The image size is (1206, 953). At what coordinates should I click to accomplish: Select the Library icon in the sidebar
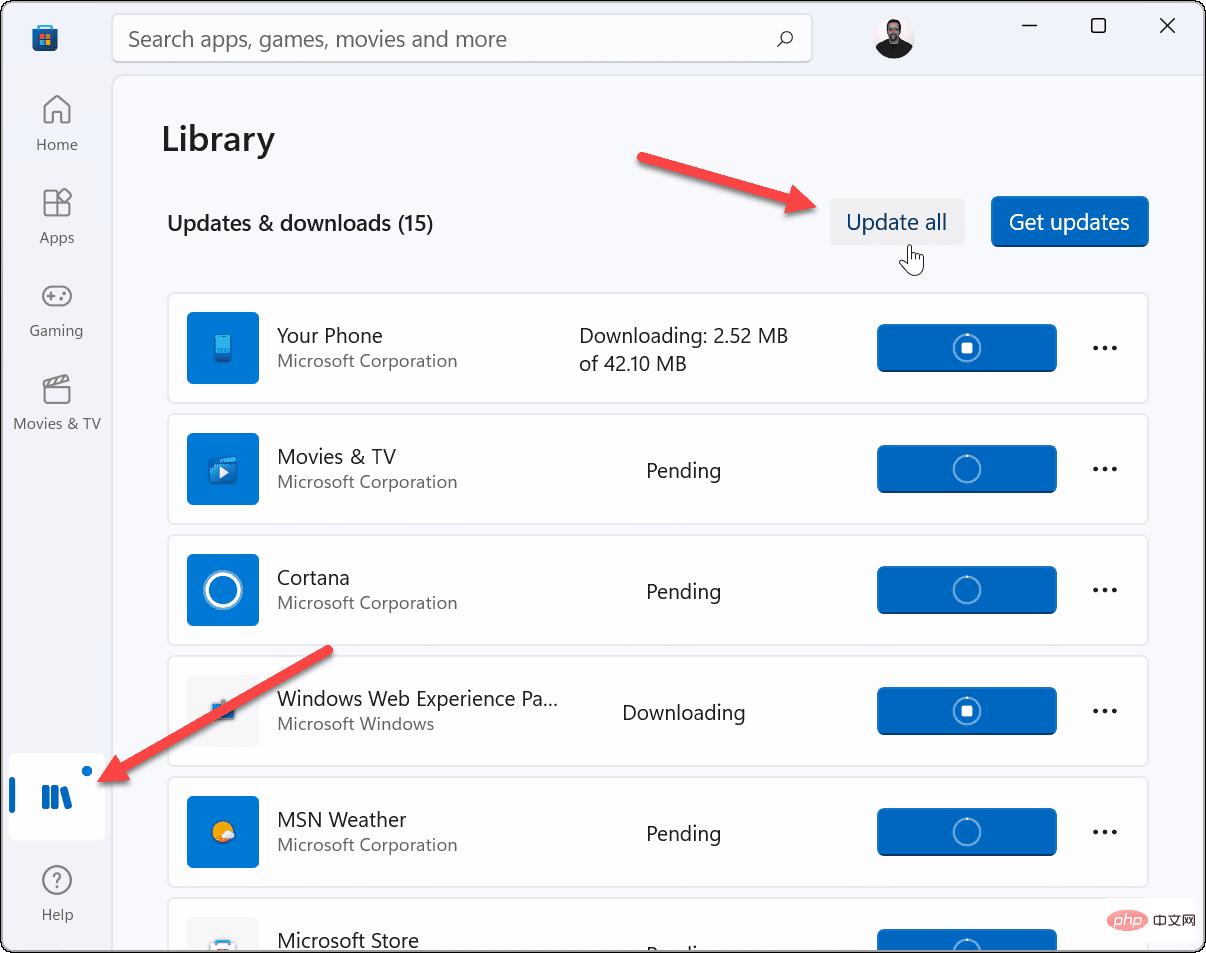point(57,796)
